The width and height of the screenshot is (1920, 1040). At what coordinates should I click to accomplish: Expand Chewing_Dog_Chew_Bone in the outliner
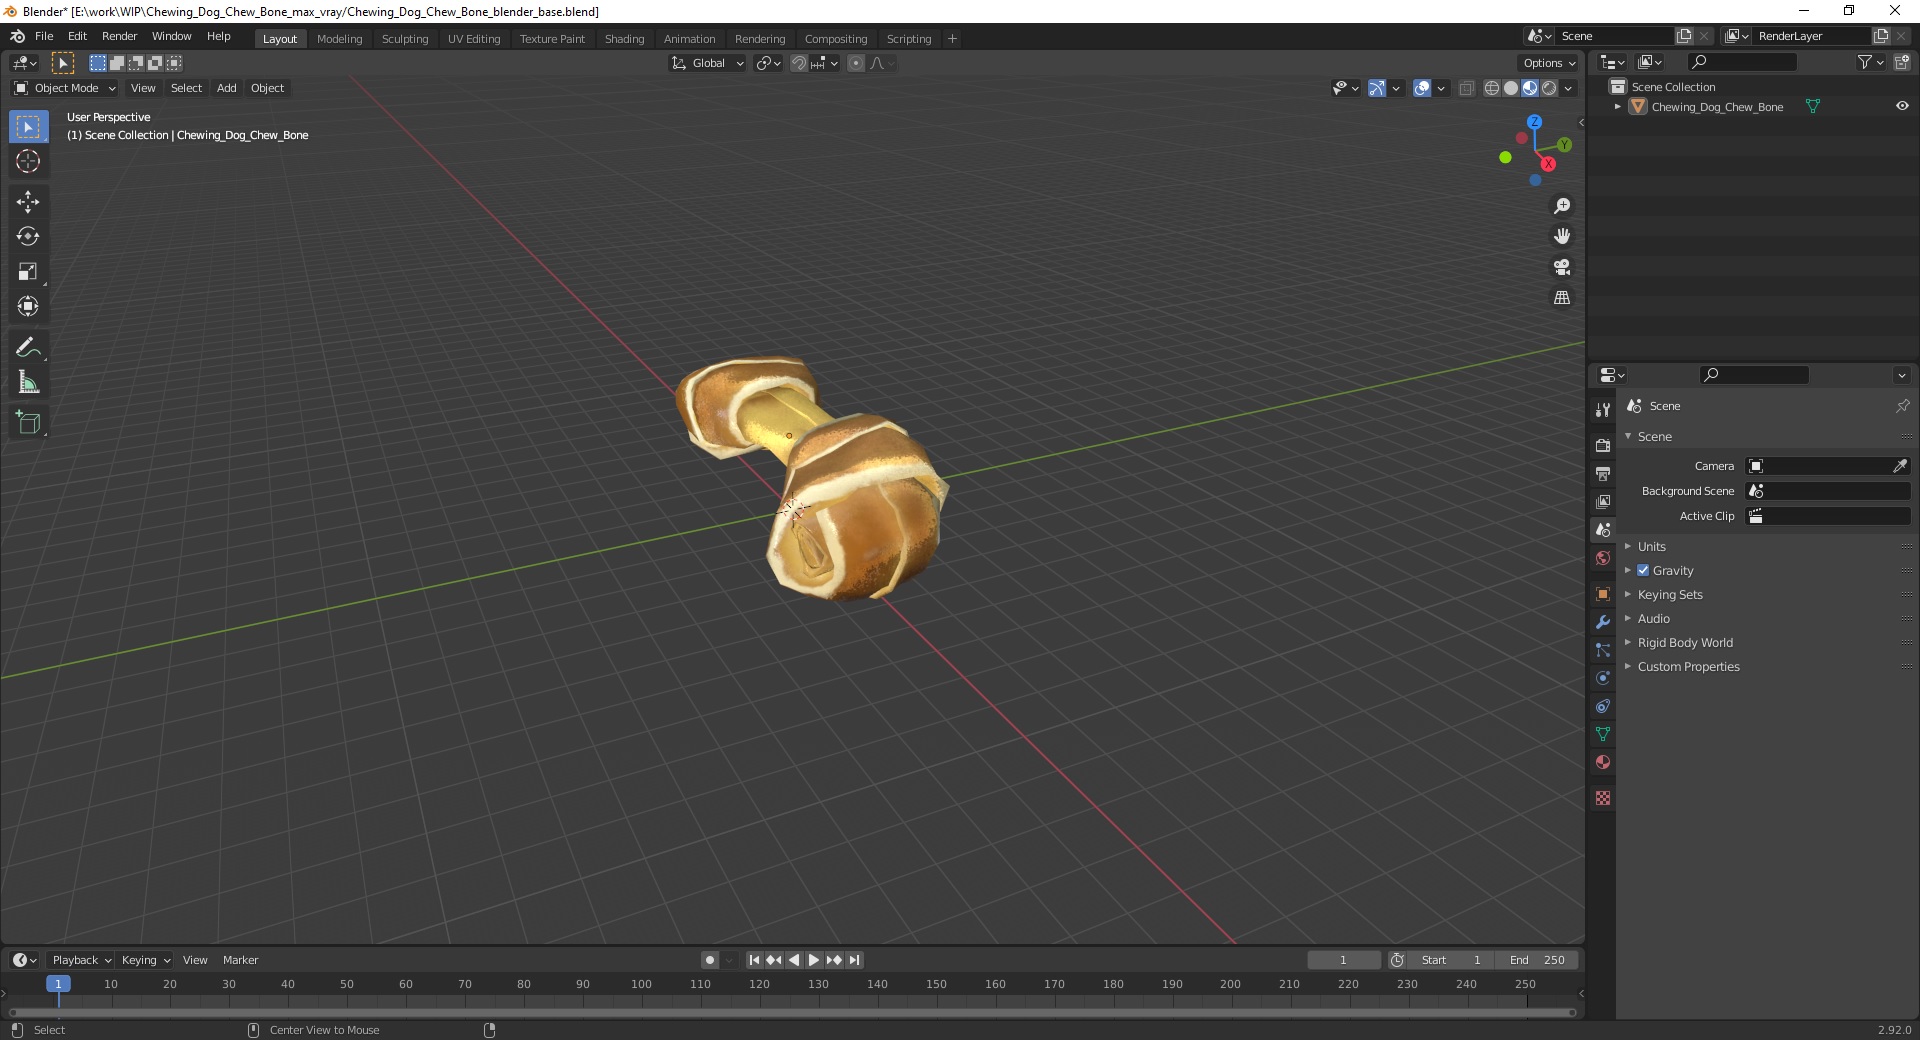click(x=1617, y=106)
